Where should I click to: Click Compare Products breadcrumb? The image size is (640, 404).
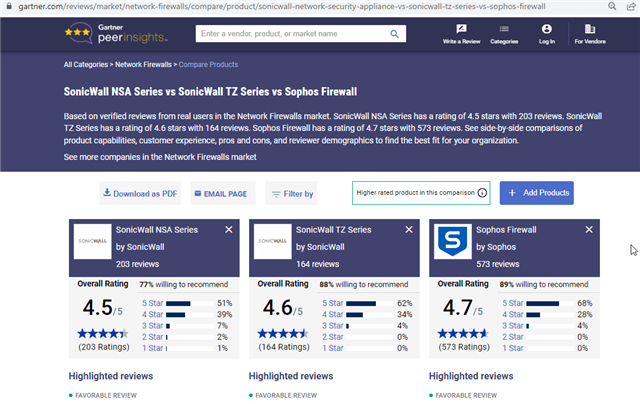tap(208, 64)
